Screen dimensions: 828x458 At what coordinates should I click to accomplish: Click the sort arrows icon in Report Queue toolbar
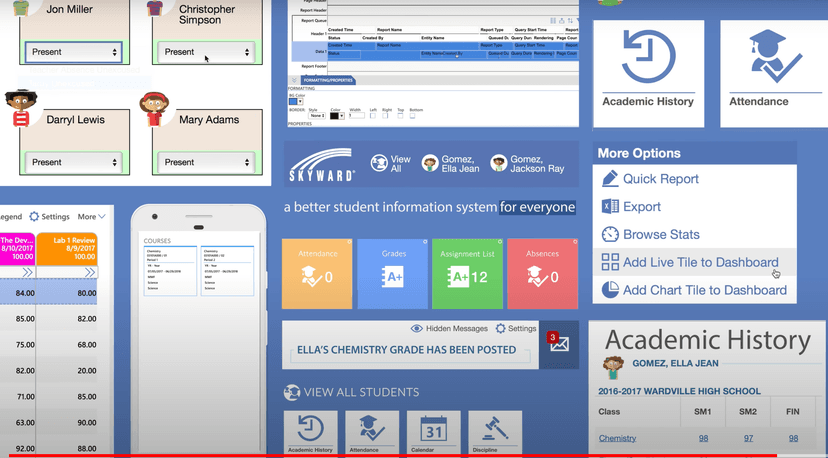(x=570, y=21)
